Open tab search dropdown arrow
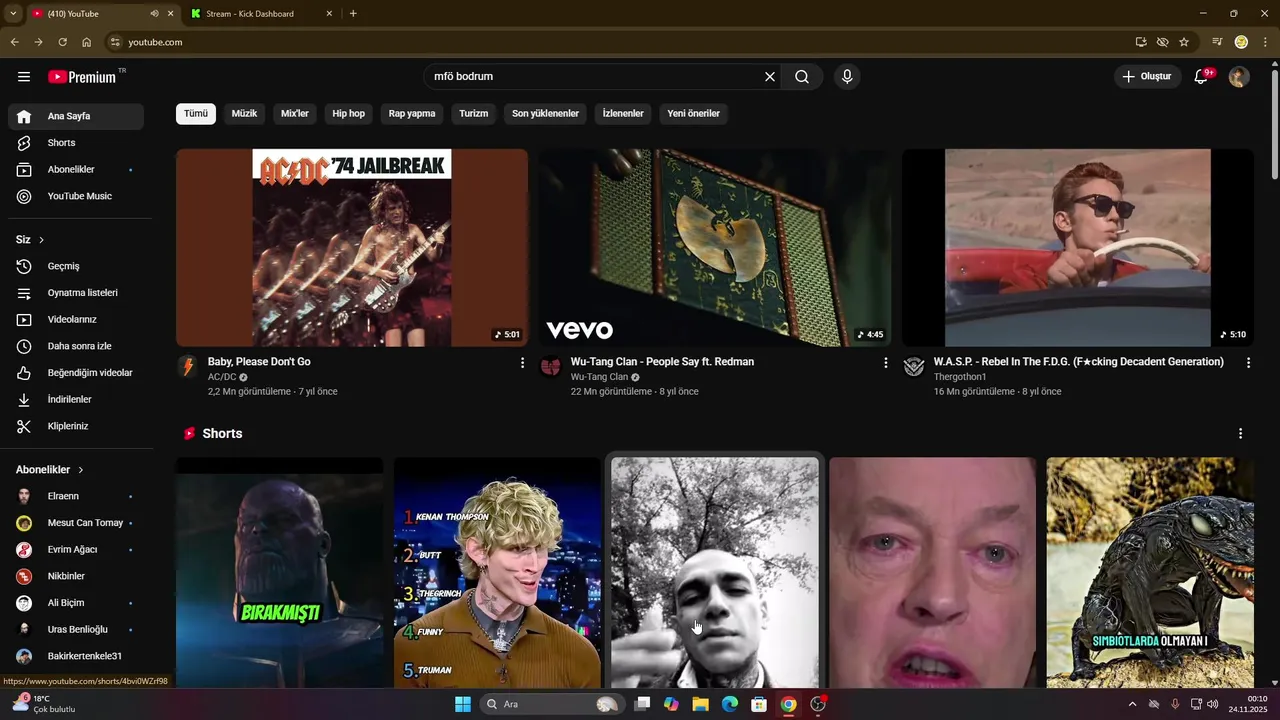The height and width of the screenshot is (720, 1280). [x=13, y=14]
